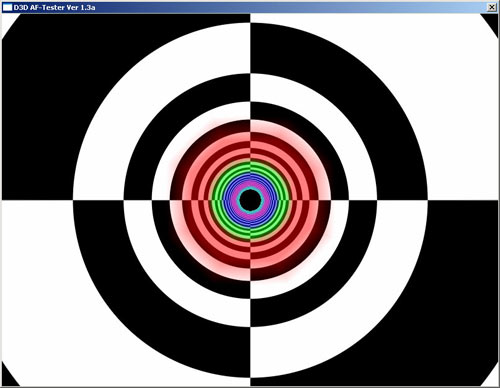Click the magenta ring band near the center
This screenshot has height=388, width=500.
tap(250, 183)
